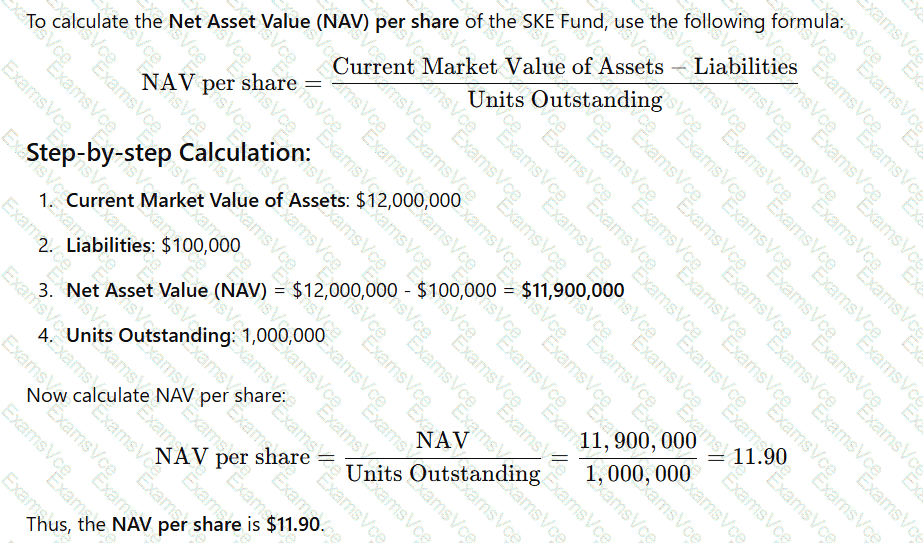923x543 pixels.
Task: Click the $12,000,000 value in step one
Action: pos(409,200)
